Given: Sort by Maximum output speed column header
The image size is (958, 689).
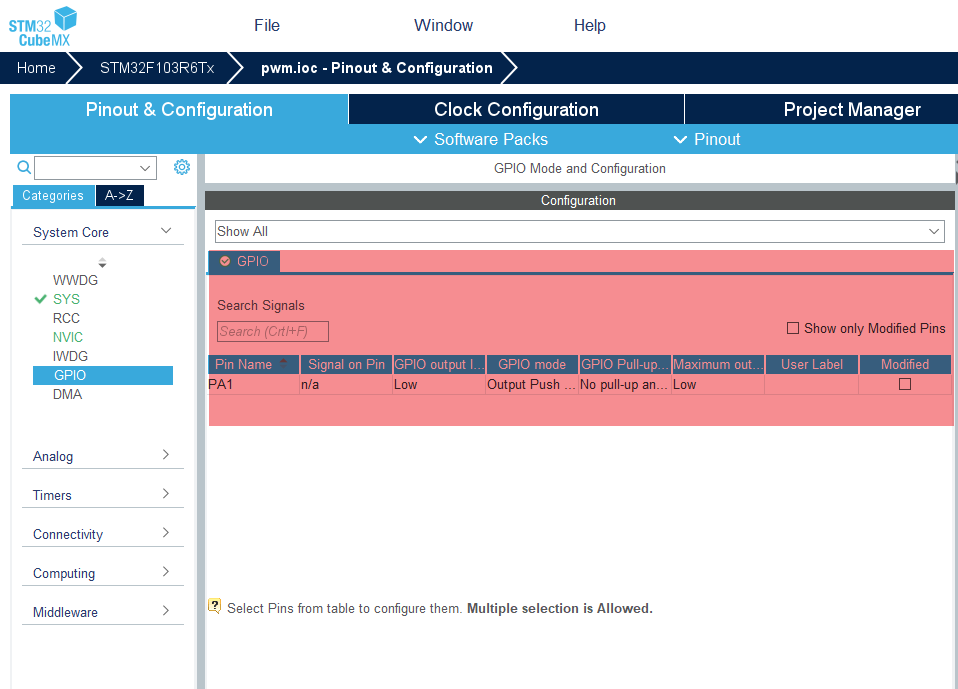Looking at the screenshot, I should click(718, 365).
